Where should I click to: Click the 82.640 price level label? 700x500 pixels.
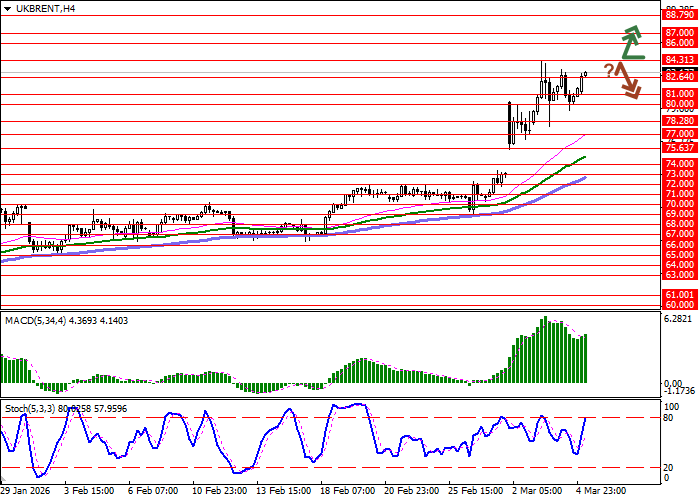pyautogui.click(x=679, y=77)
